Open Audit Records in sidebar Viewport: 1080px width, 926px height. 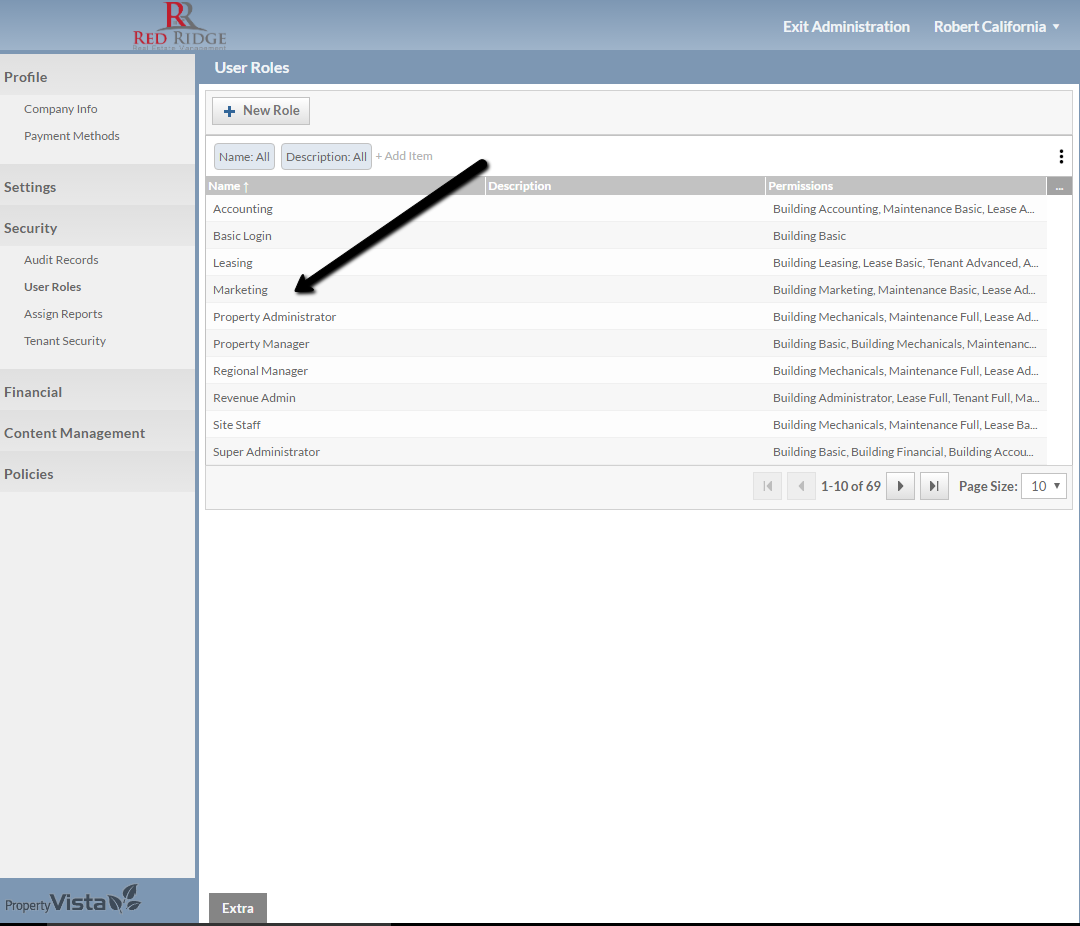pos(61,260)
